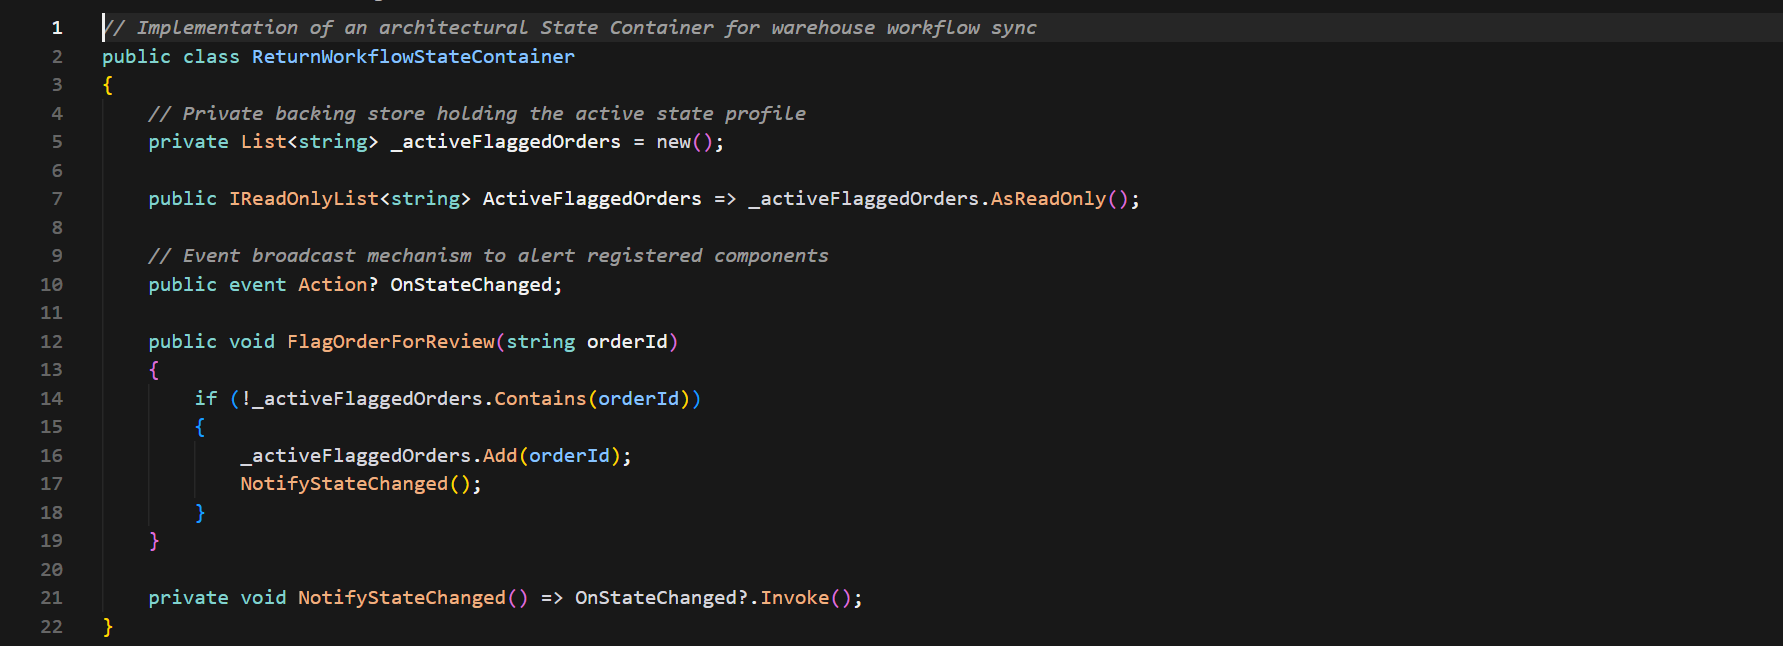Select the ReturnWorkflowStateContainer class name
This screenshot has height=646, width=1783.
(413, 57)
